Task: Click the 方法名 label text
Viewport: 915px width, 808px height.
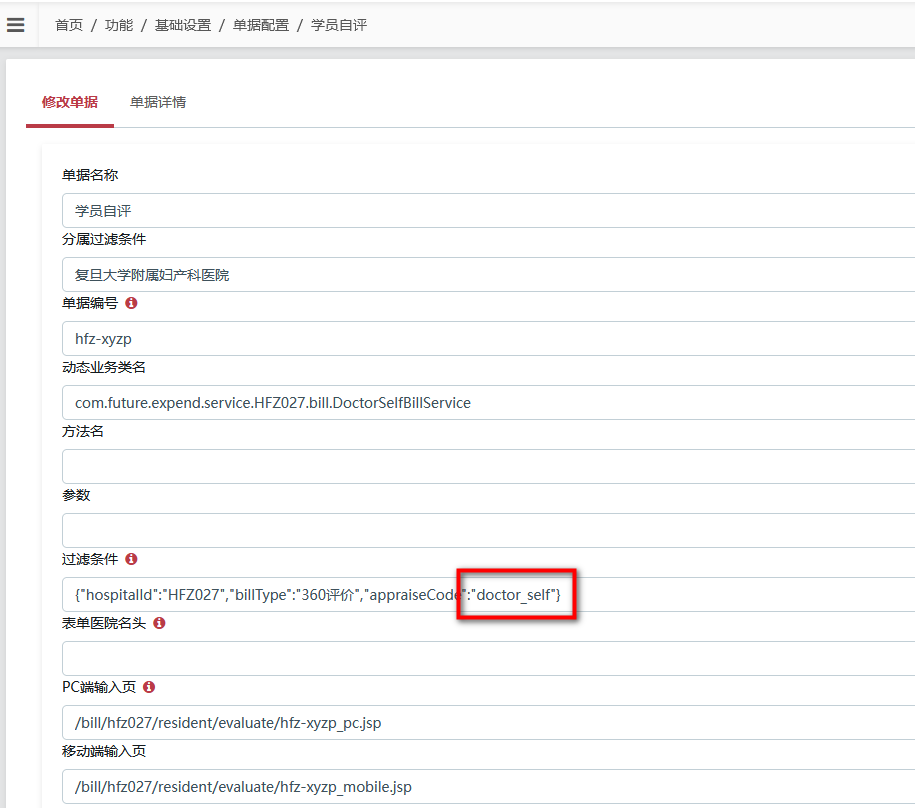Action: tap(83, 431)
